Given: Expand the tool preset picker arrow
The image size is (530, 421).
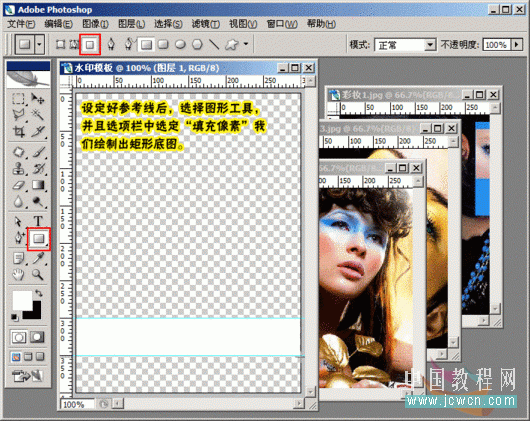Looking at the screenshot, I should [x=40, y=44].
